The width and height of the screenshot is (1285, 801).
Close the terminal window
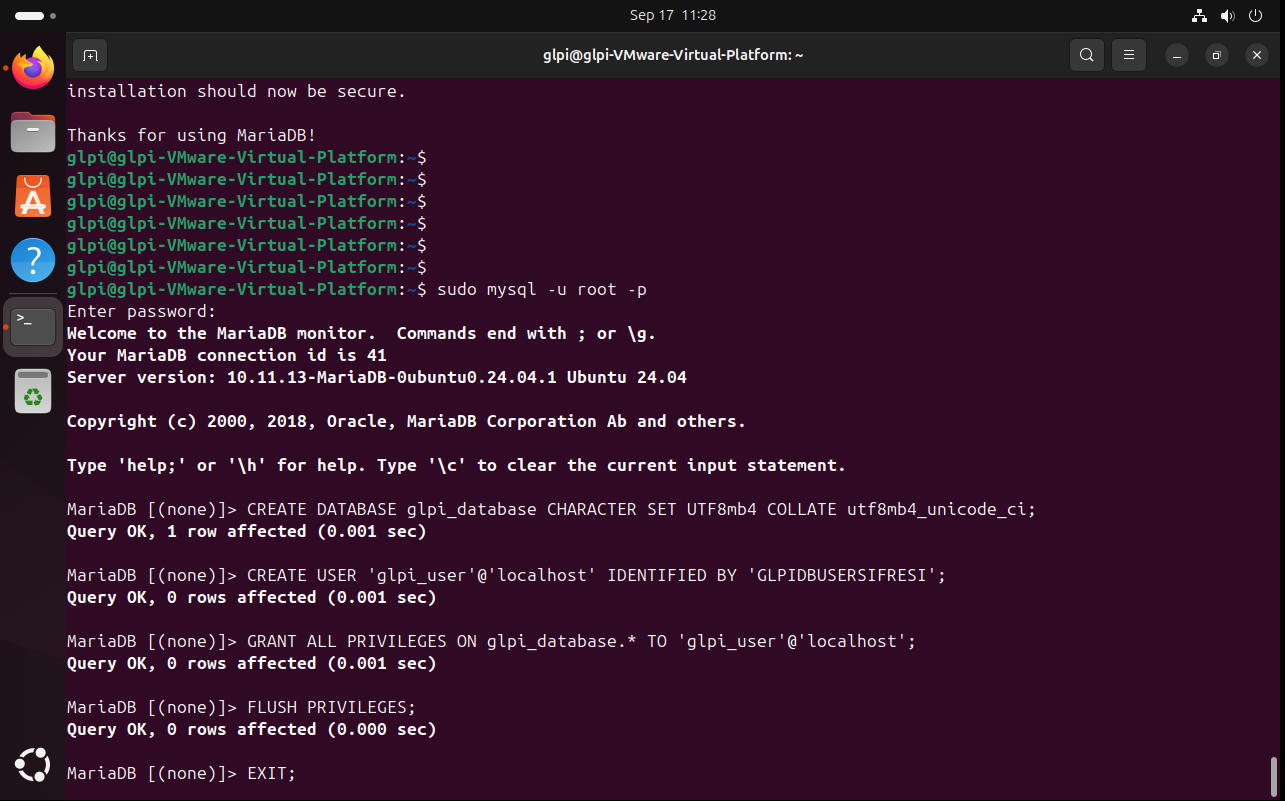[x=1257, y=55]
